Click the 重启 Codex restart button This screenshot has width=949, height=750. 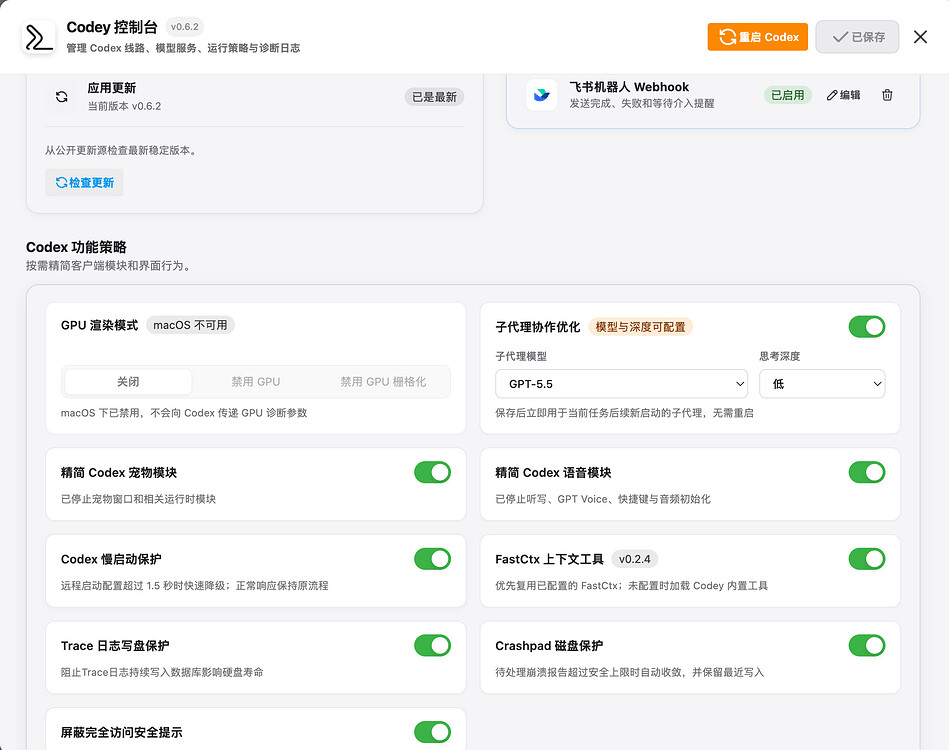[758, 37]
